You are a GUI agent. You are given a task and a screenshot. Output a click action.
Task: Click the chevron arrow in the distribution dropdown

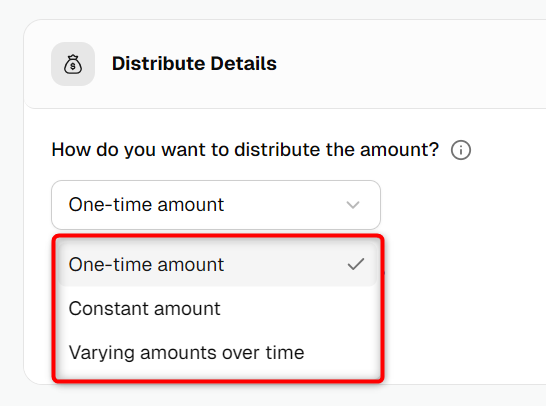pos(353,205)
